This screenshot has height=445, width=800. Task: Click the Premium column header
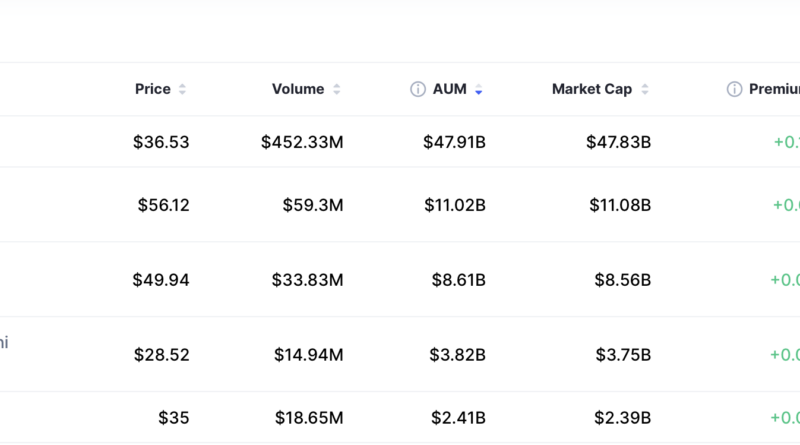coord(774,89)
